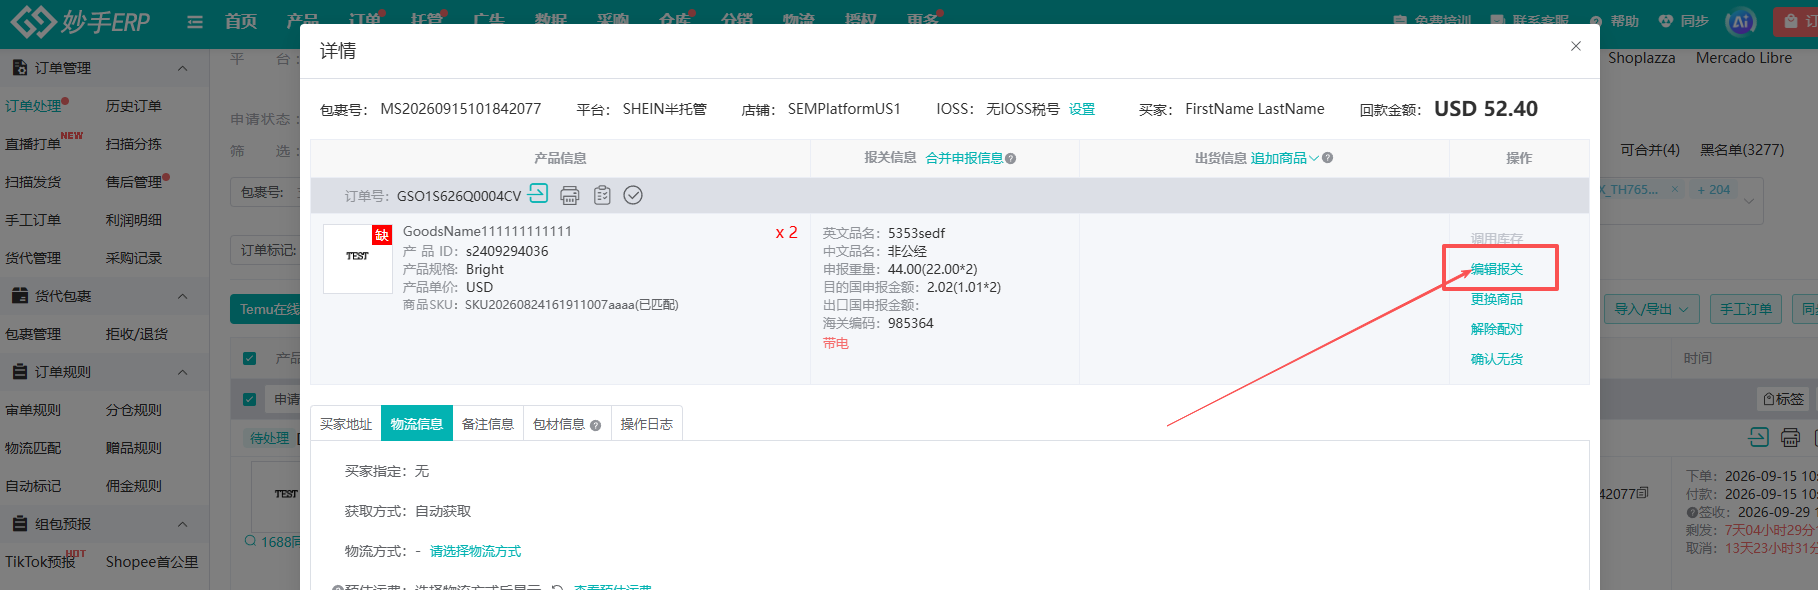Toggle the hamburger menu icon beside 妙手ERP logo
The image size is (1818, 590).
(x=195, y=22)
